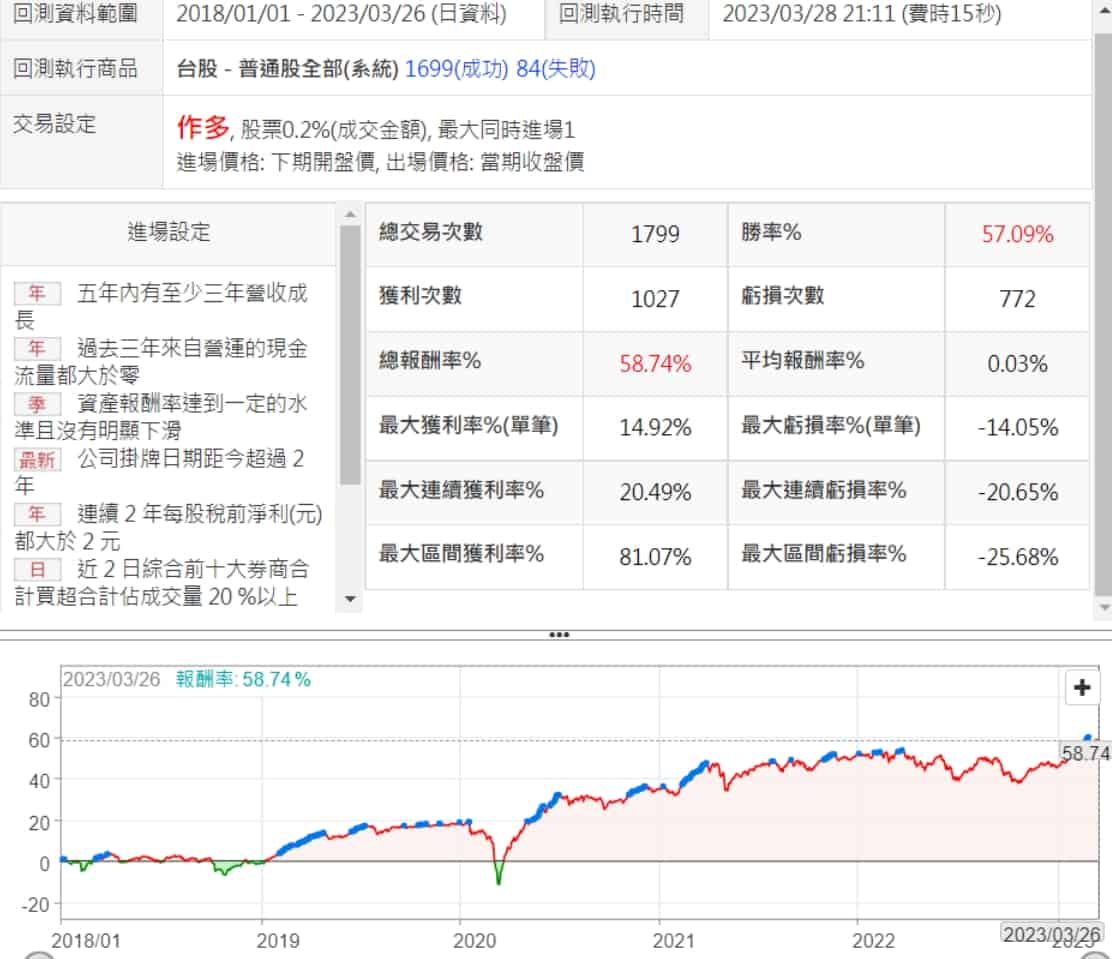Click the 年 tag beside 過去三年來自營運的現金流量
The width and height of the screenshot is (1112, 959).
coord(36,349)
